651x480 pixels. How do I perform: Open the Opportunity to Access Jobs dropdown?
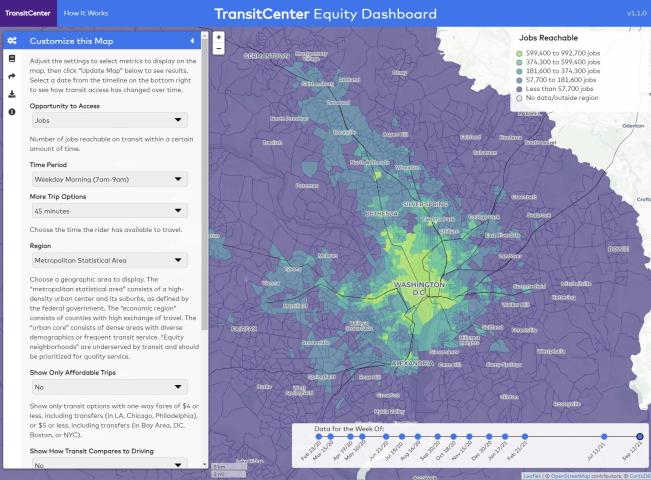(110, 120)
